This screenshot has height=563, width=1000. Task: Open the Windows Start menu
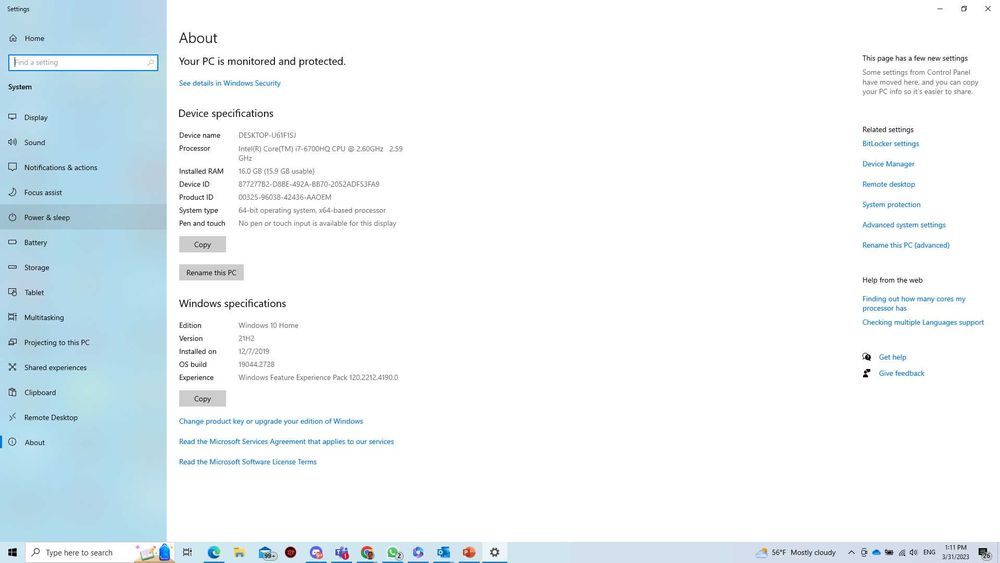click(12, 553)
